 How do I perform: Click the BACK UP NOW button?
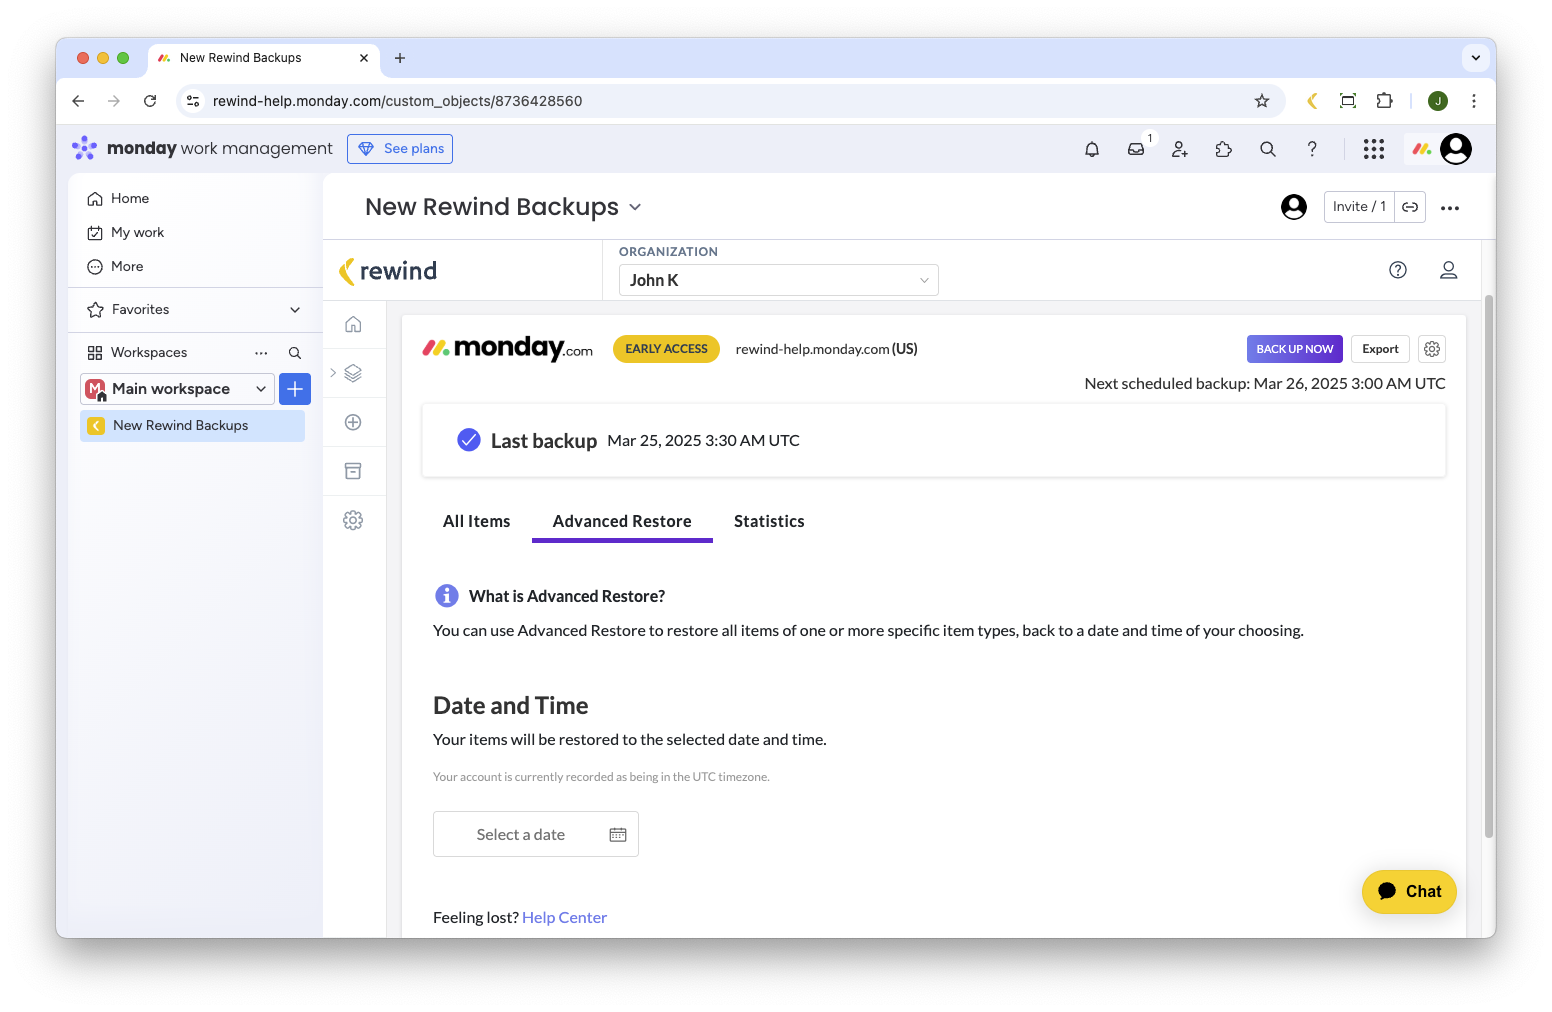pyautogui.click(x=1295, y=349)
